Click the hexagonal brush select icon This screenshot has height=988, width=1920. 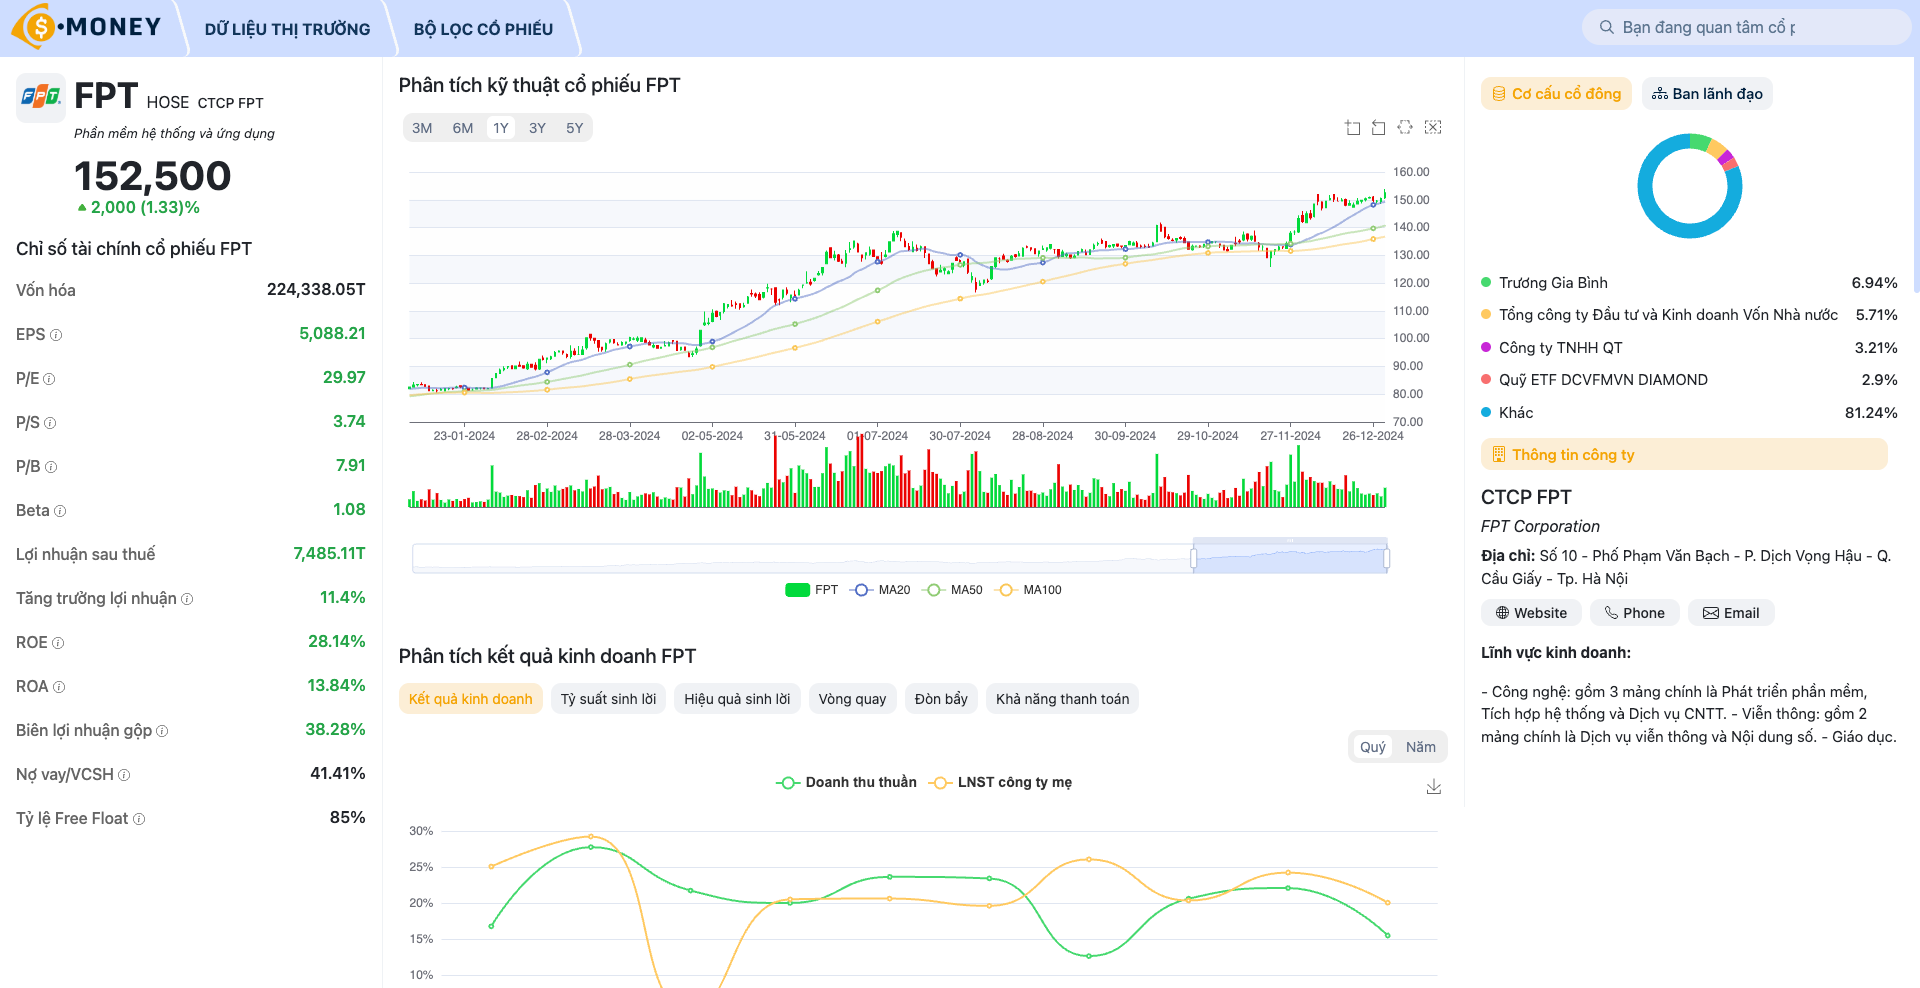click(1405, 127)
